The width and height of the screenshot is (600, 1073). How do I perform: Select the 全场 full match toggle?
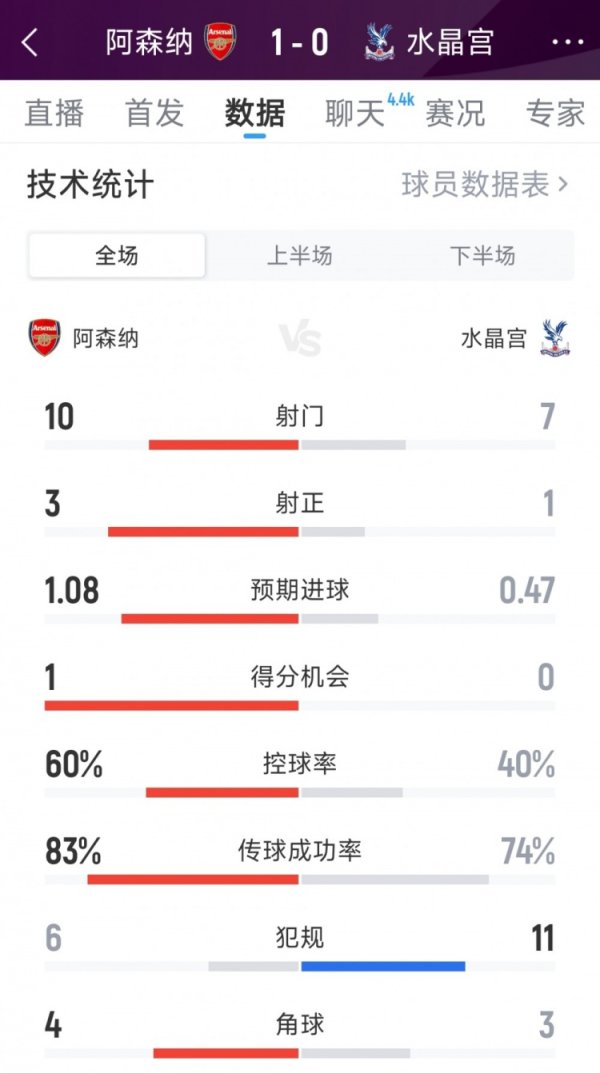(x=115, y=256)
